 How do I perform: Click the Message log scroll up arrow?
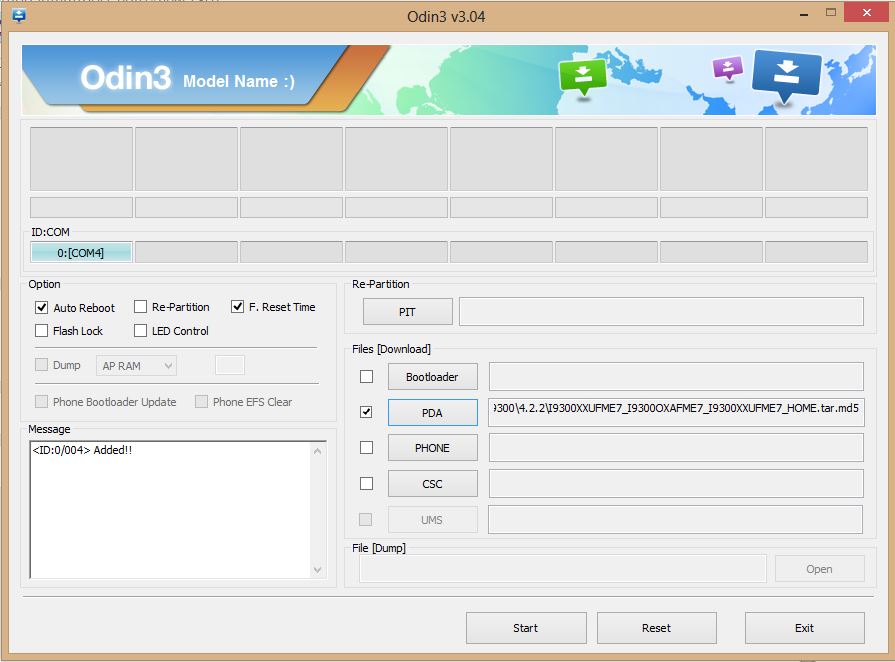[317, 451]
